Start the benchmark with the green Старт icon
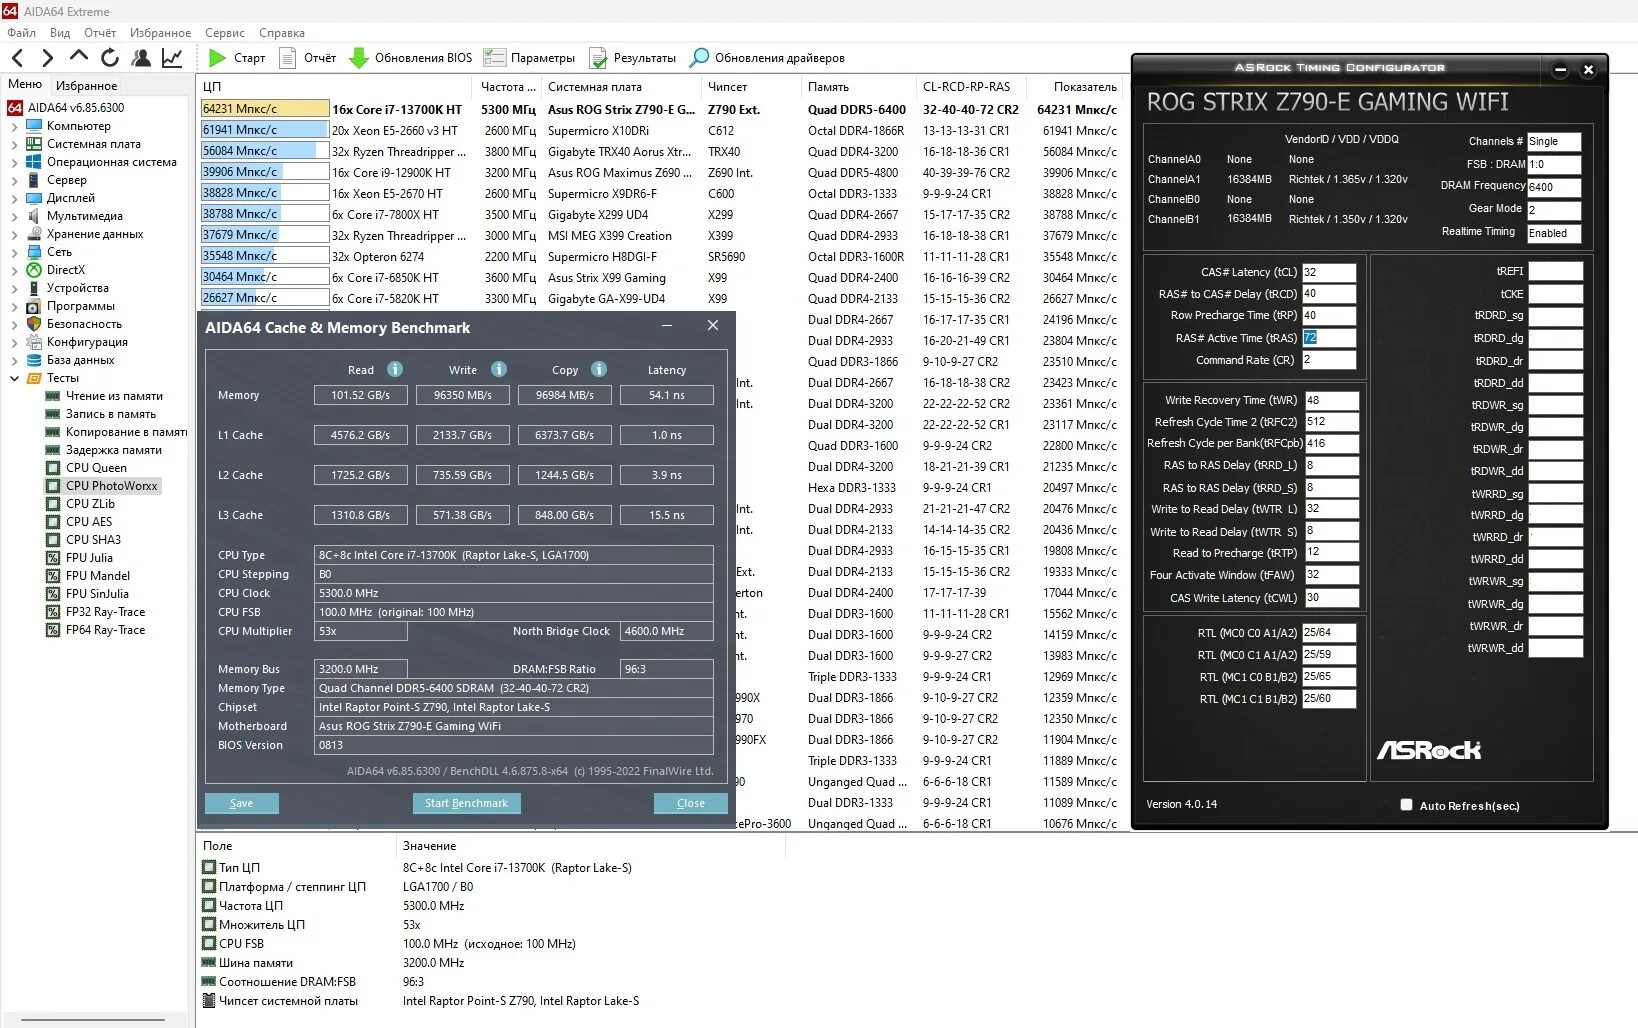This screenshot has height=1028, width=1638. point(217,58)
